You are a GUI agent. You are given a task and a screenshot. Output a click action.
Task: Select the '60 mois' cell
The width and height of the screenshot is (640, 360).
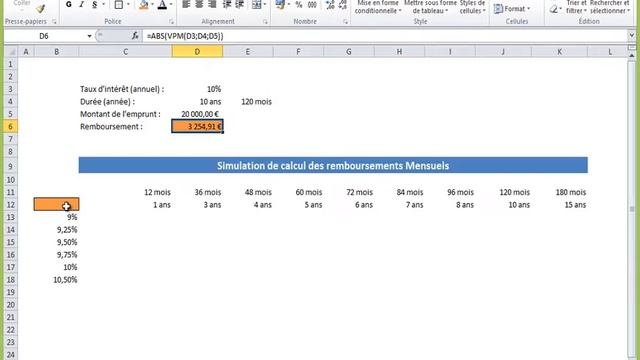click(298, 192)
